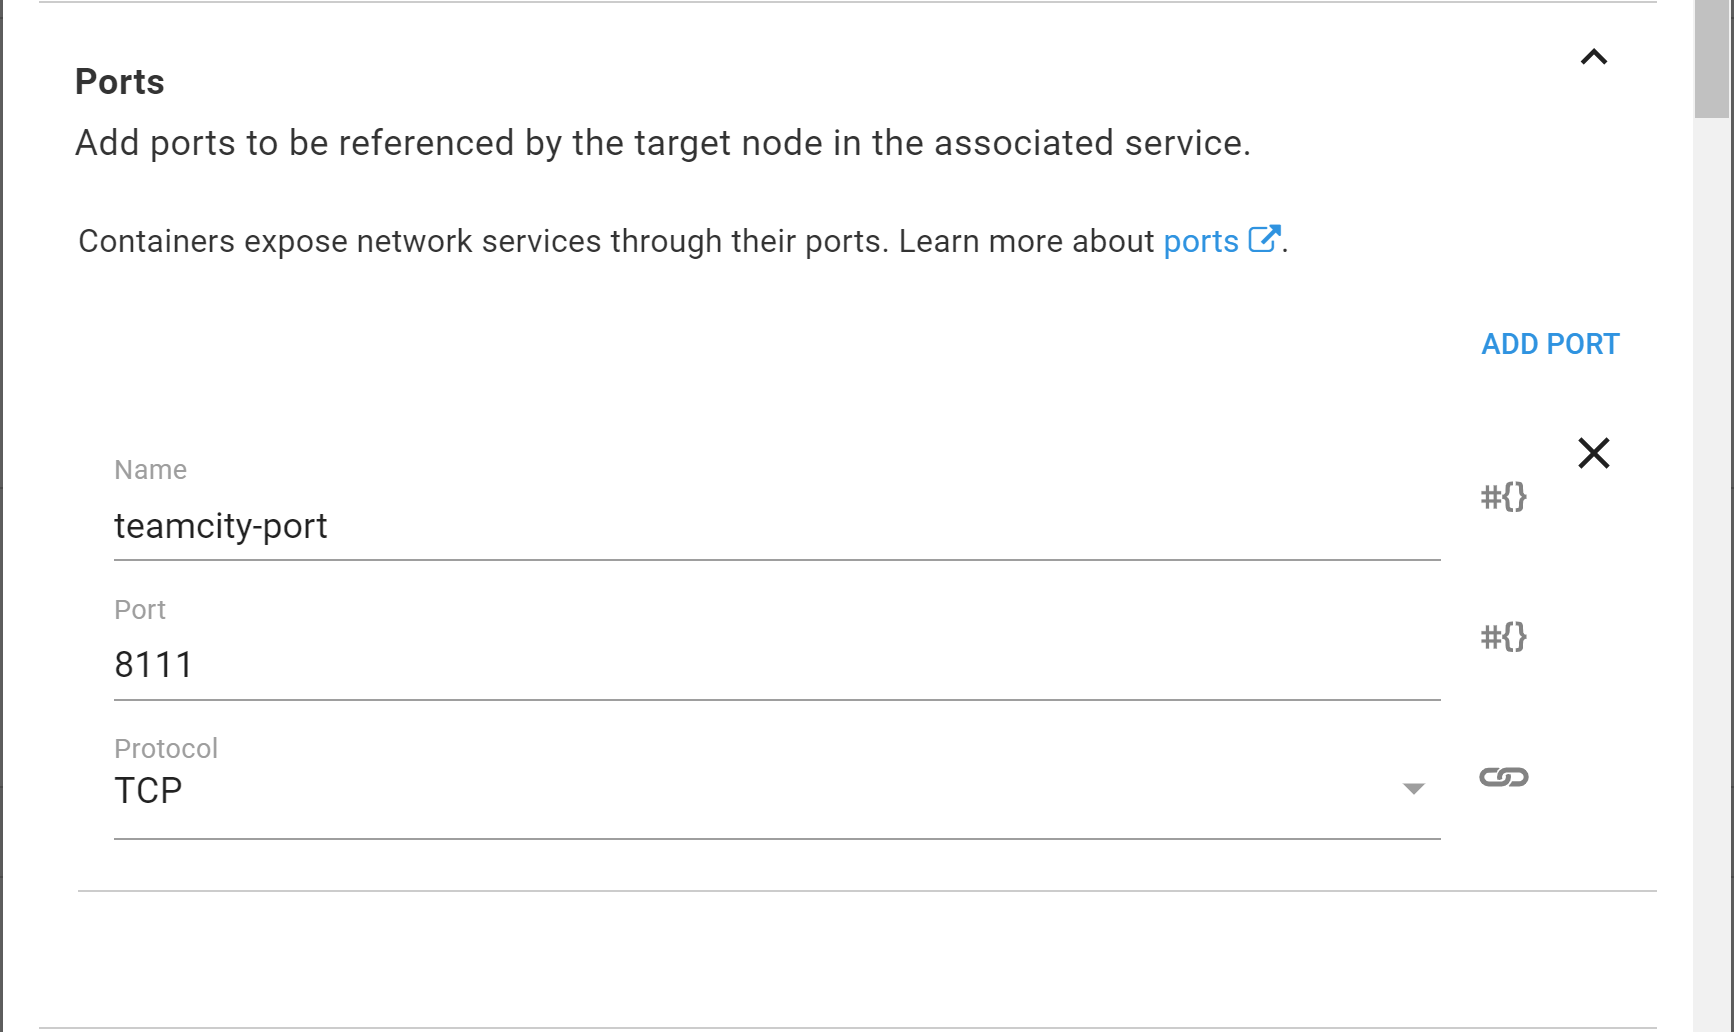
Task: Bind a variable to the Port field
Action: click(x=1503, y=637)
